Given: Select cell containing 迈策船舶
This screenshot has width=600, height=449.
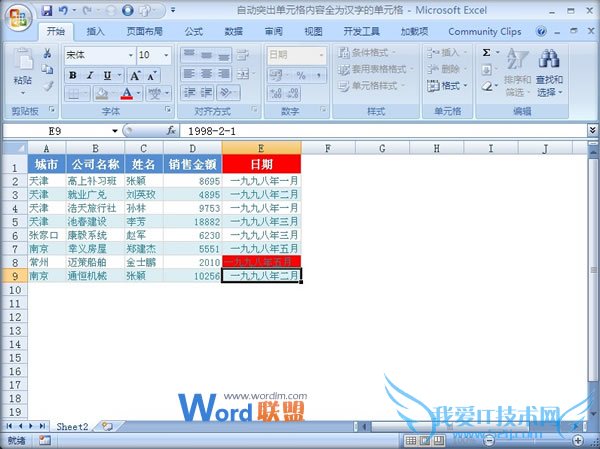Looking at the screenshot, I should (x=95, y=262).
